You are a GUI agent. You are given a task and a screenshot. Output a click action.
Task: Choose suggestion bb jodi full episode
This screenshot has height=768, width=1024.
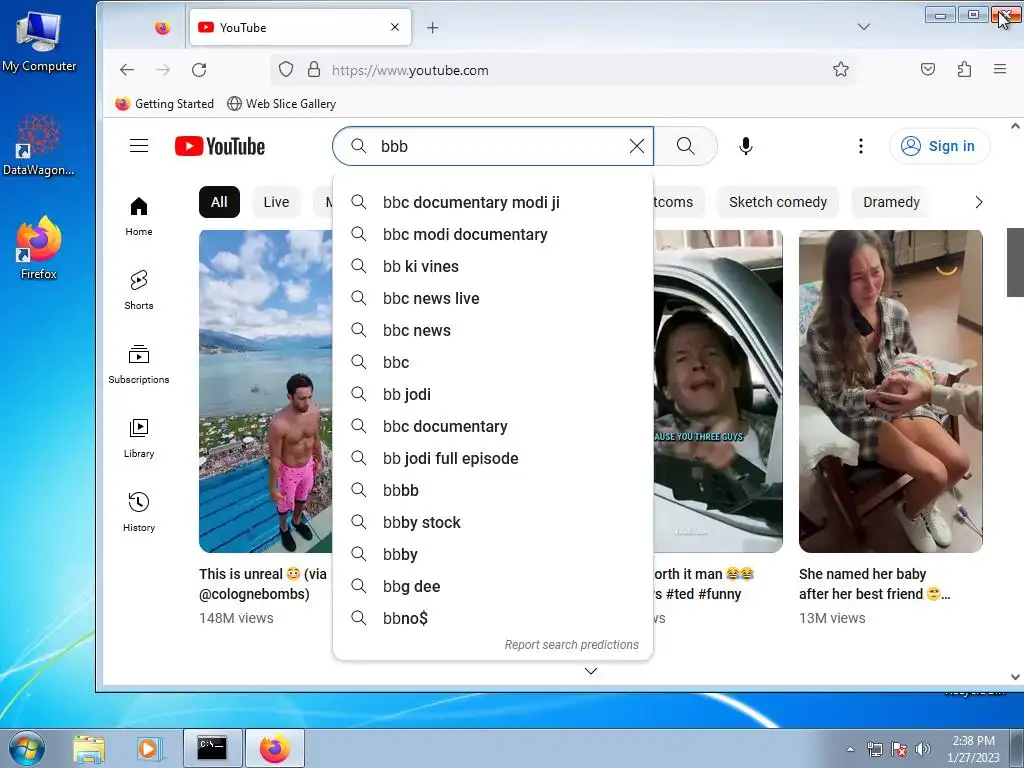coord(493,458)
